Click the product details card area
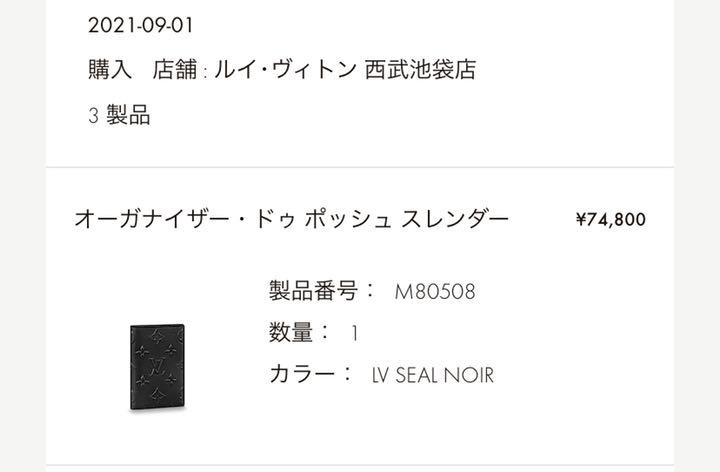720x472 pixels. (x=360, y=316)
